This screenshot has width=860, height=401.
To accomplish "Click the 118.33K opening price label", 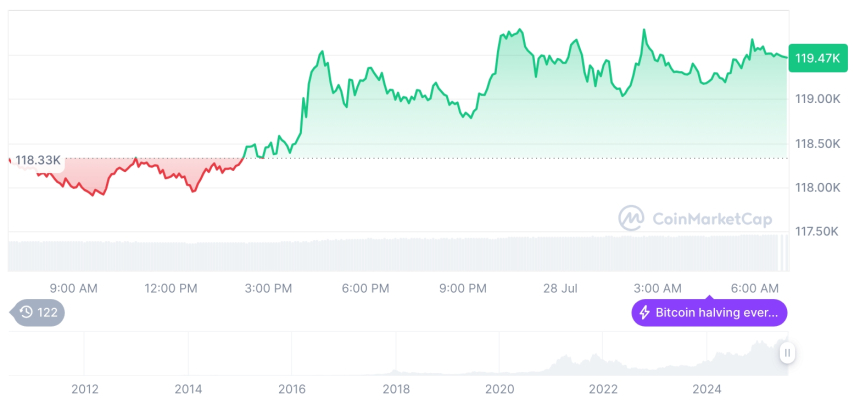I will tap(38, 160).
